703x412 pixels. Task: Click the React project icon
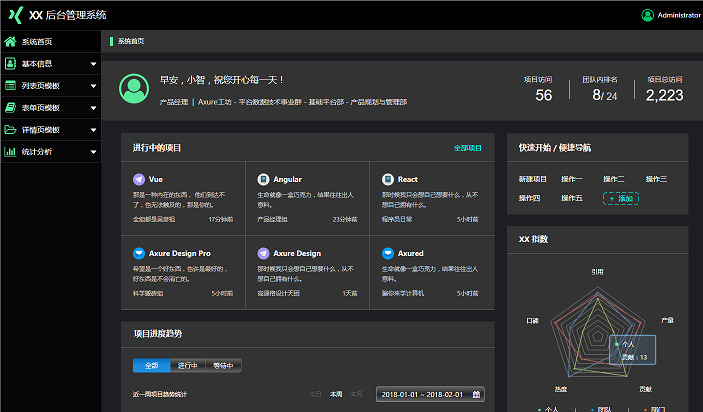pyautogui.click(x=387, y=179)
